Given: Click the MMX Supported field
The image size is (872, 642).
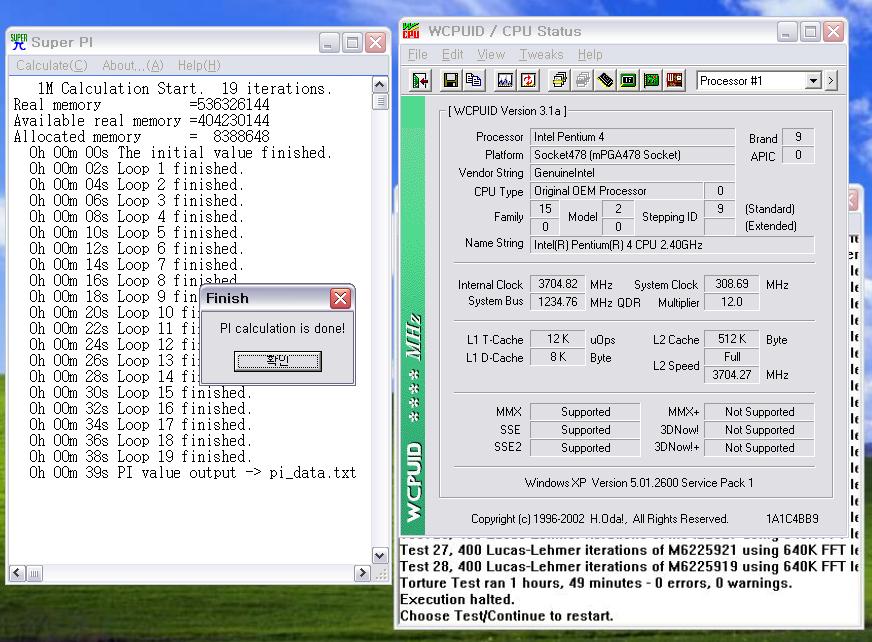Looking at the screenshot, I should (x=585, y=412).
